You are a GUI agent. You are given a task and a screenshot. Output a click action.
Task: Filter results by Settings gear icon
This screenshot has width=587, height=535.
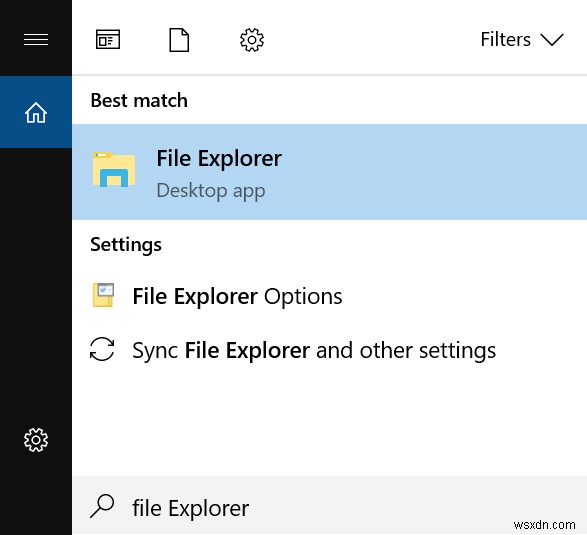pos(252,40)
